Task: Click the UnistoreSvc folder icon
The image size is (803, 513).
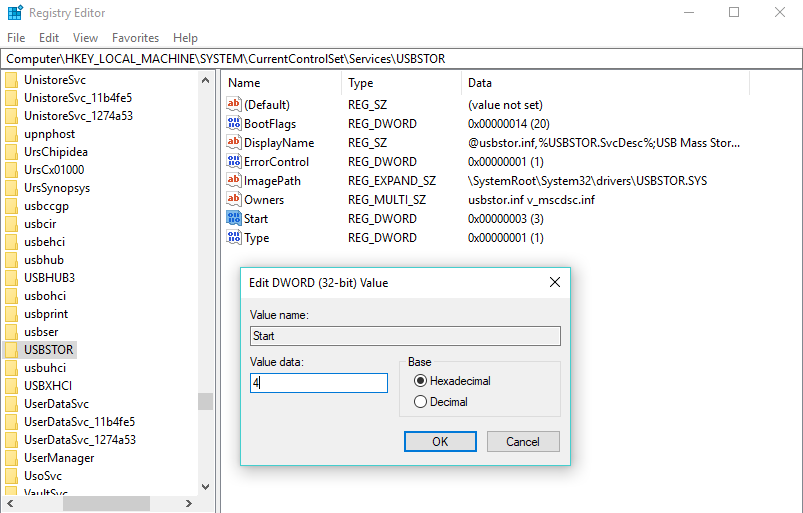Action: point(11,80)
